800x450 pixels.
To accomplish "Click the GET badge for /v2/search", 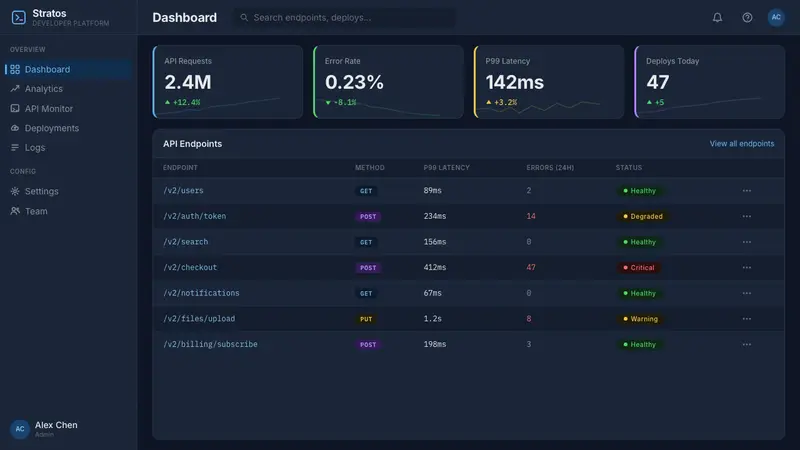I will click(x=366, y=242).
